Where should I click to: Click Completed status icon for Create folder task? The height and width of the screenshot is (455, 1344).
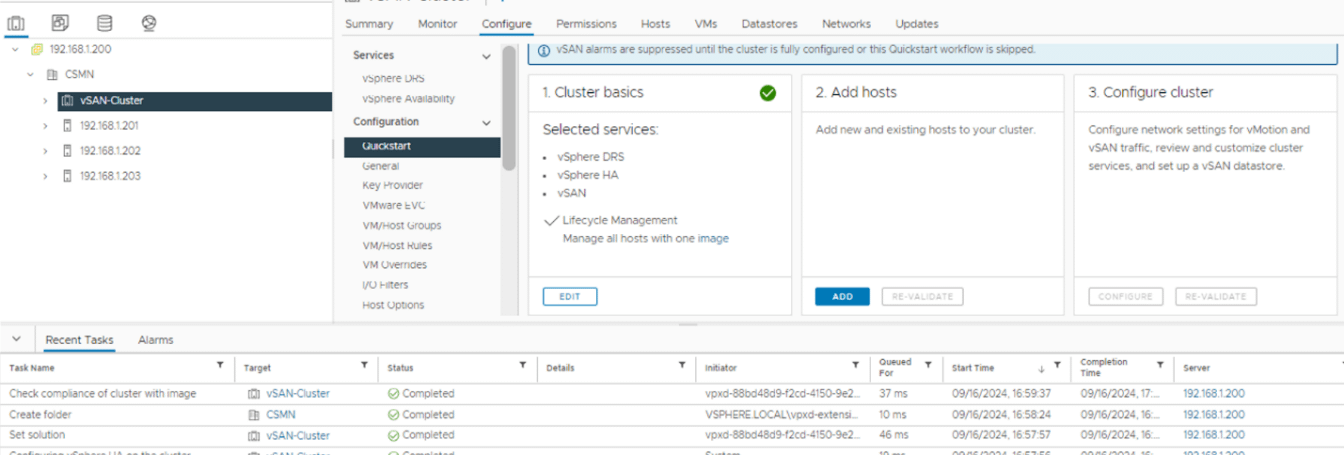393,415
